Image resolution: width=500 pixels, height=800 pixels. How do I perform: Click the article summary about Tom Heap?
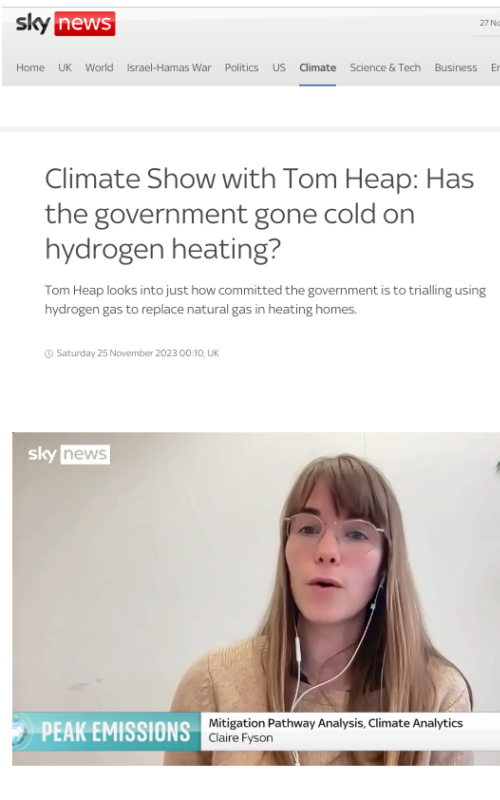pyautogui.click(x=265, y=299)
